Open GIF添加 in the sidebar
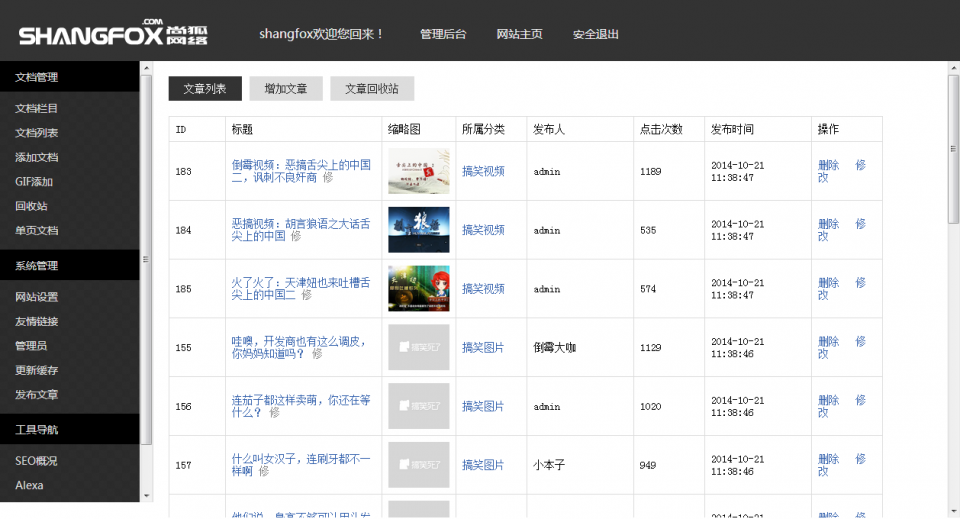The height and width of the screenshot is (519, 960). coord(34,182)
